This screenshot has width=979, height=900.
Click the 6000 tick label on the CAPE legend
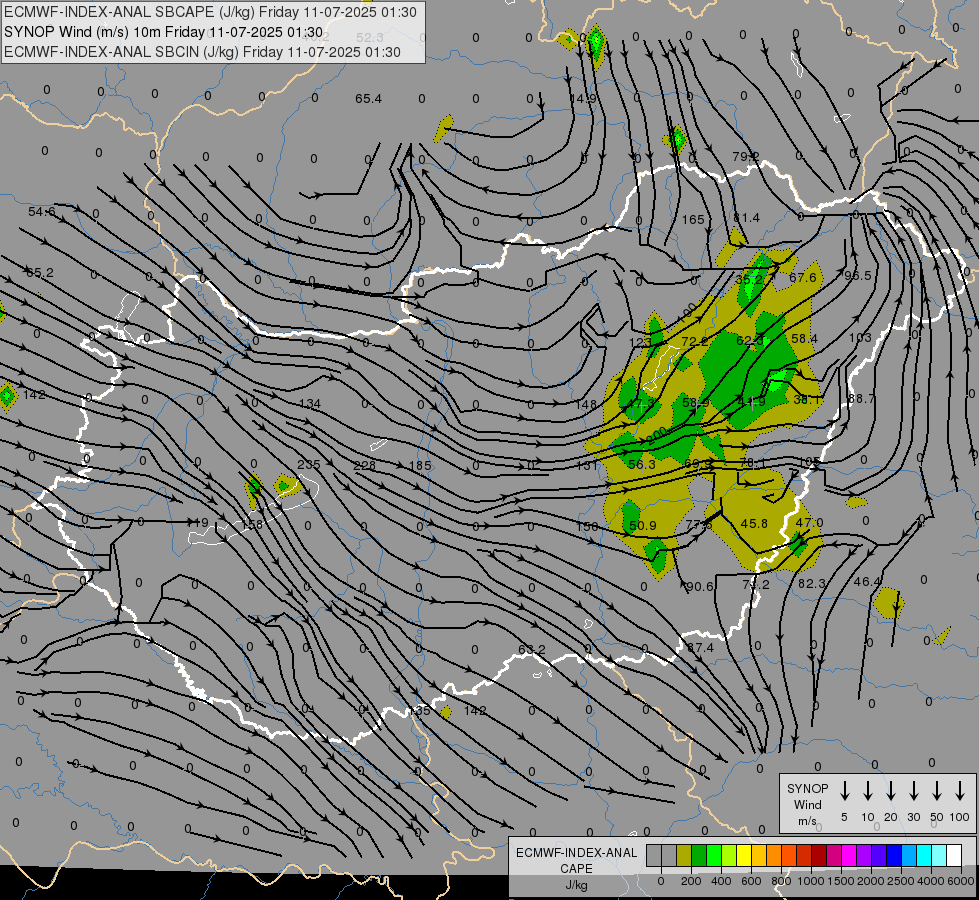(x=960, y=881)
